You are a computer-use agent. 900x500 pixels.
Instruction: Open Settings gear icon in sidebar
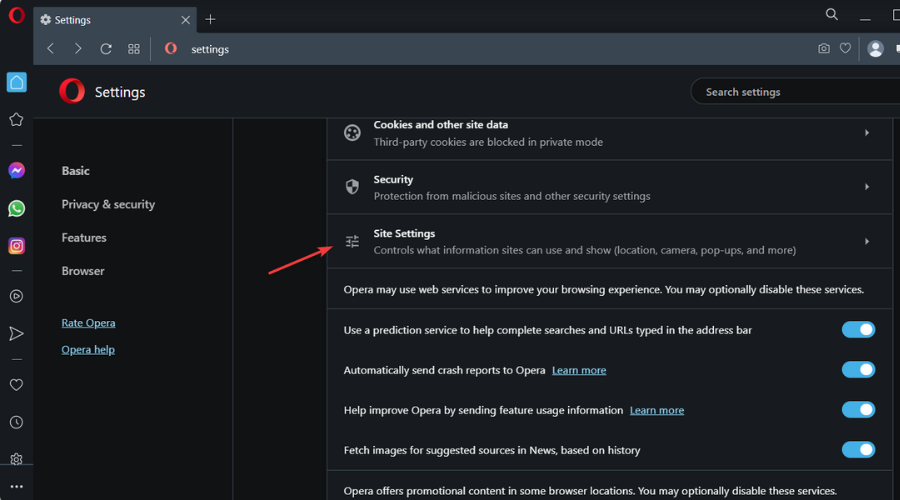pyautogui.click(x=16, y=459)
